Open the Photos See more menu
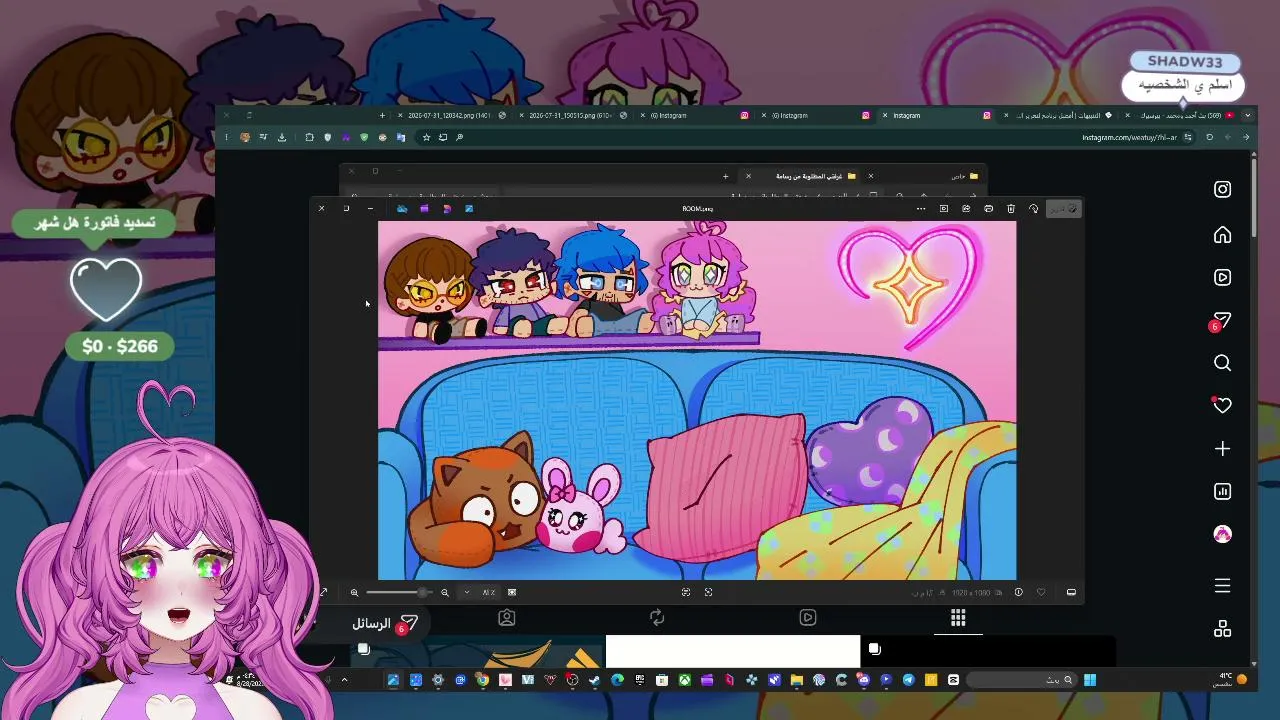This screenshot has width=1280, height=720. pyautogui.click(x=921, y=209)
